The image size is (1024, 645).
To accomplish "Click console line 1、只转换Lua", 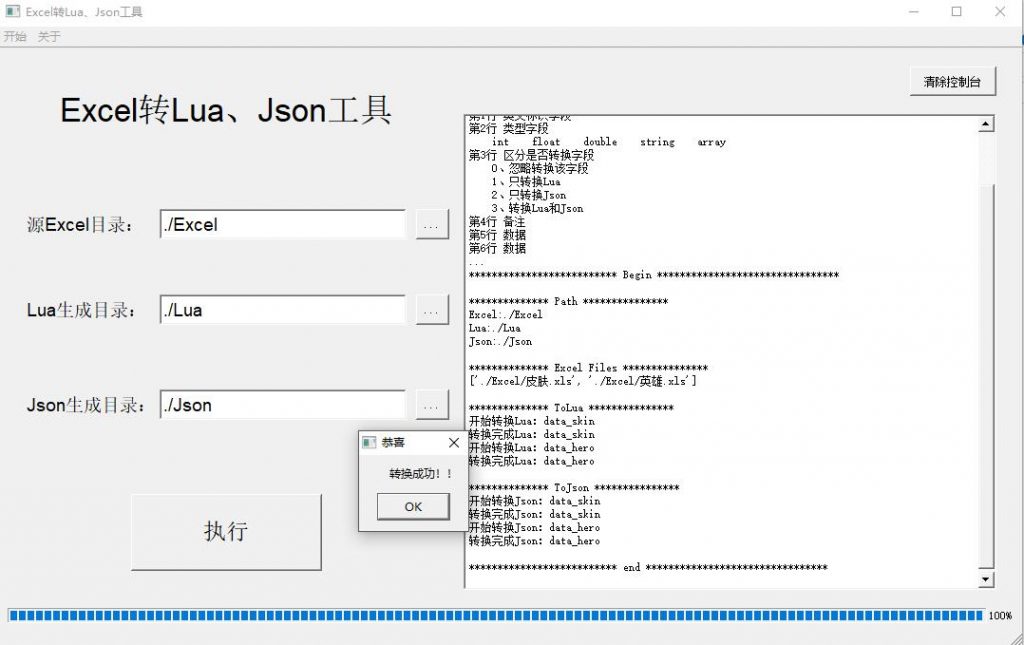I will tap(526, 181).
